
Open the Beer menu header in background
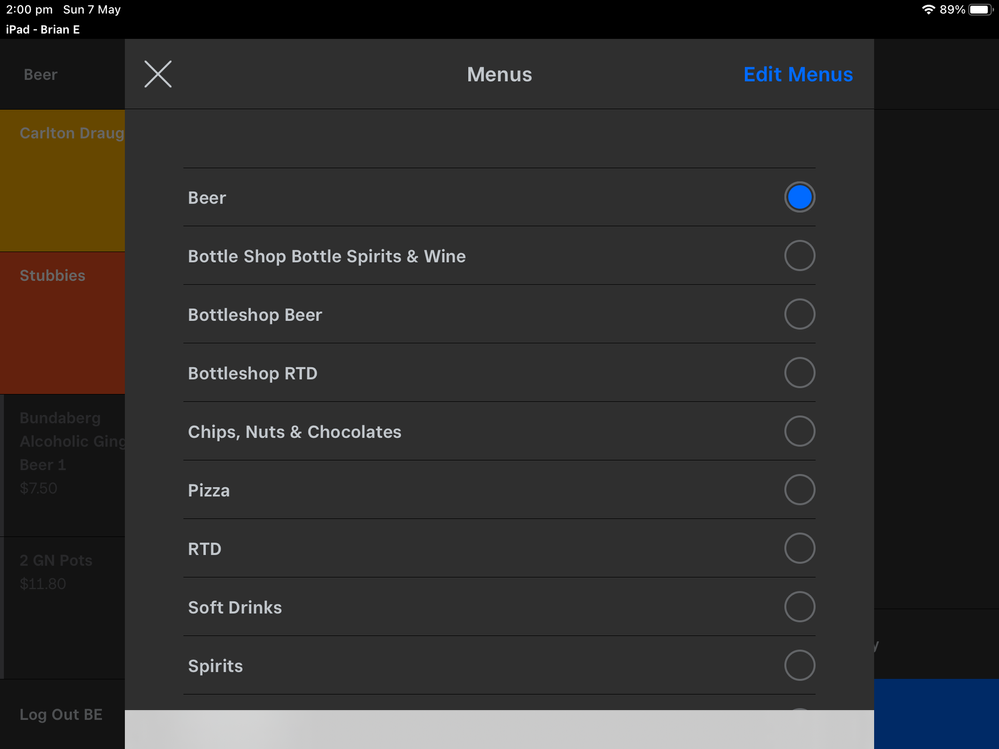(x=41, y=75)
